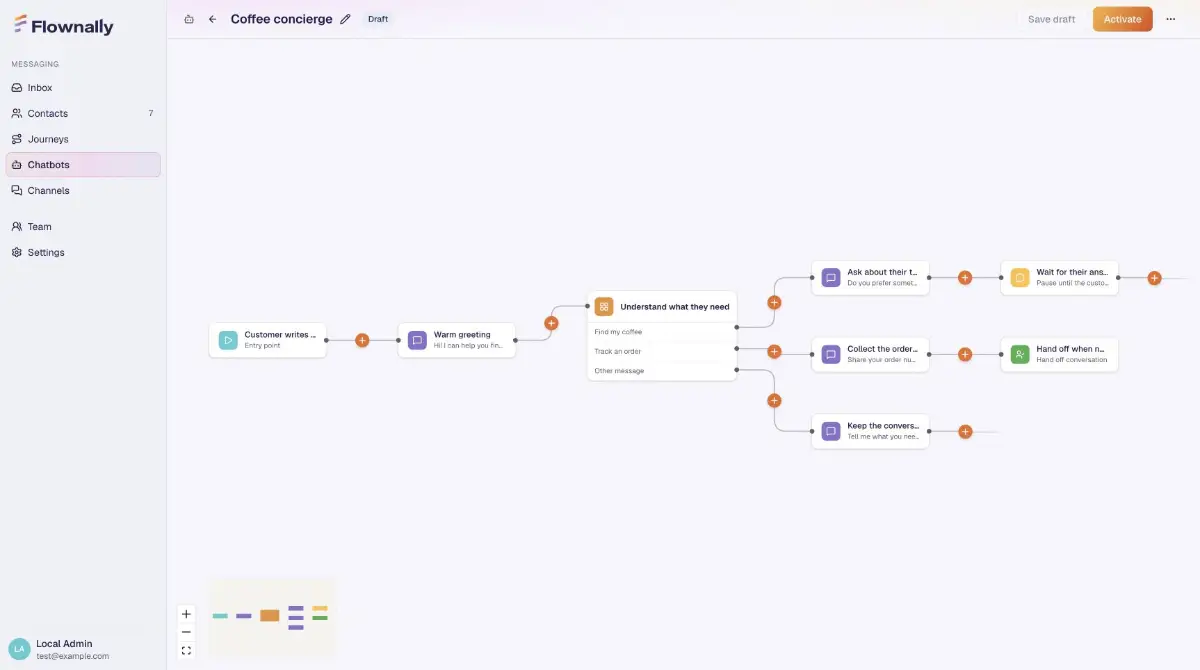Click the Track an order branch
This screenshot has width=1200, height=670.
click(662, 351)
